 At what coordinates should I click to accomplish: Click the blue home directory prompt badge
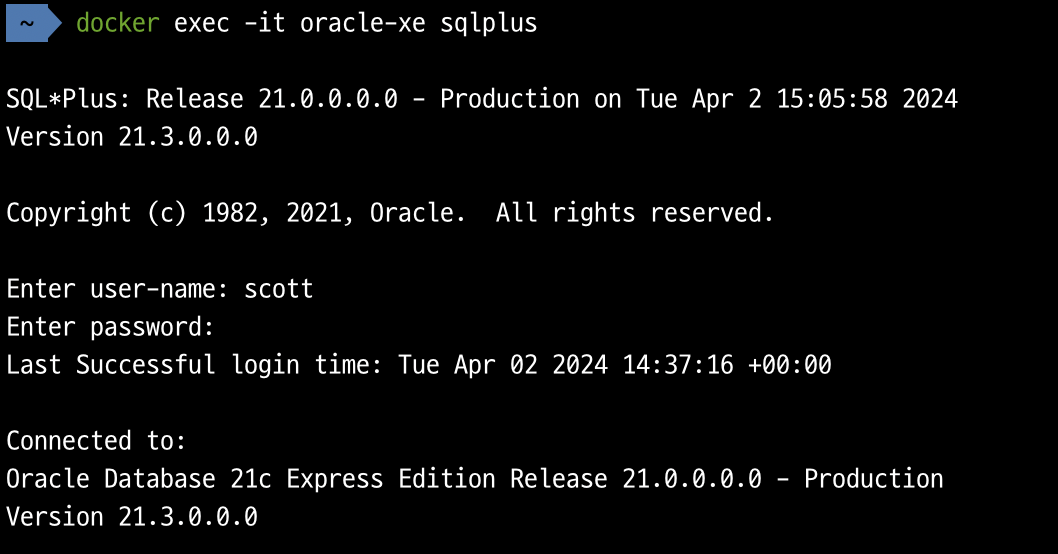pyautogui.click(x=33, y=23)
